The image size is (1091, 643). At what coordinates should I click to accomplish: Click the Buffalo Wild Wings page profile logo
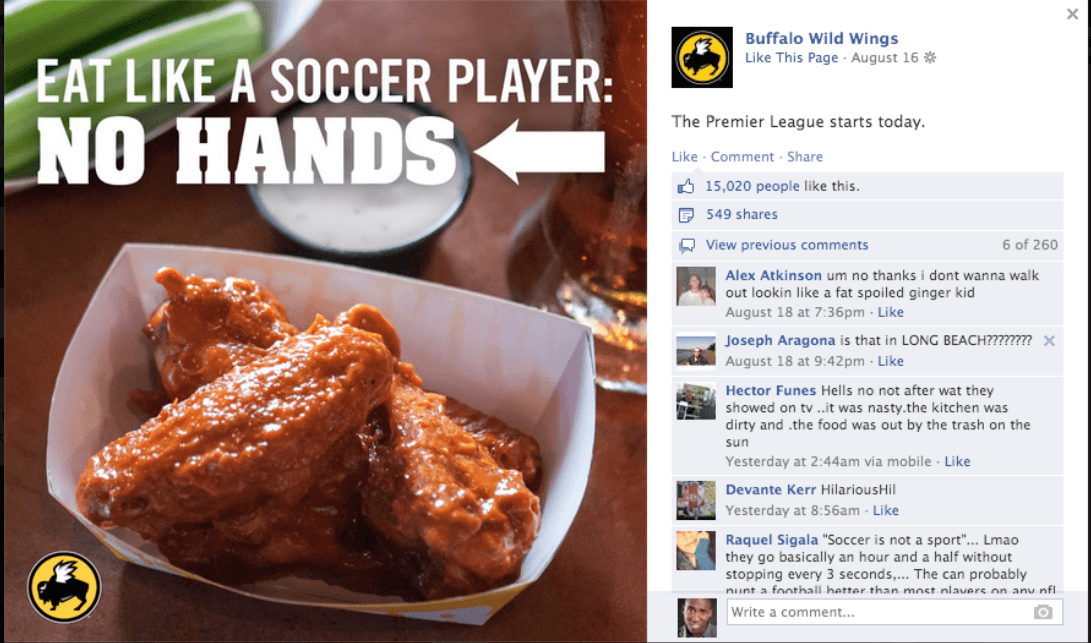point(701,57)
